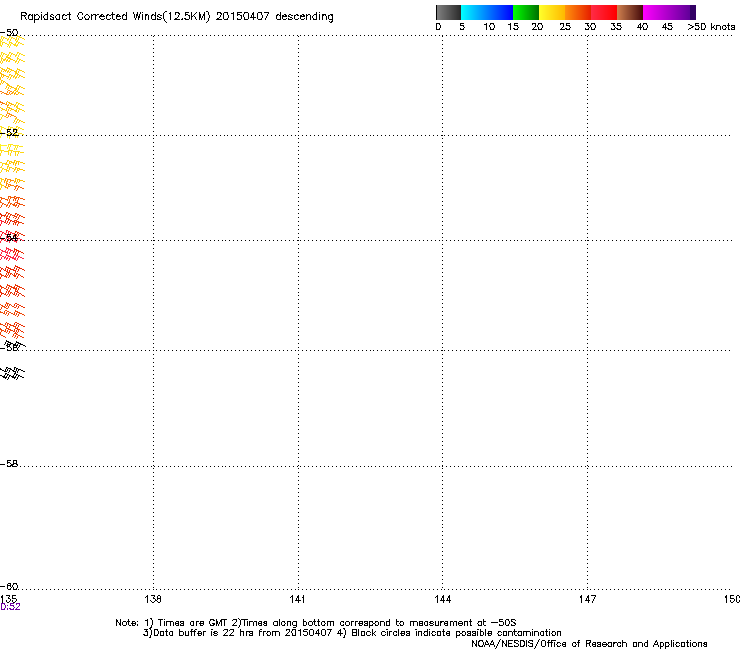The height and width of the screenshot is (650, 740).
Task: Click the brown 35-40 knots color band
Action: [x=630, y=12]
